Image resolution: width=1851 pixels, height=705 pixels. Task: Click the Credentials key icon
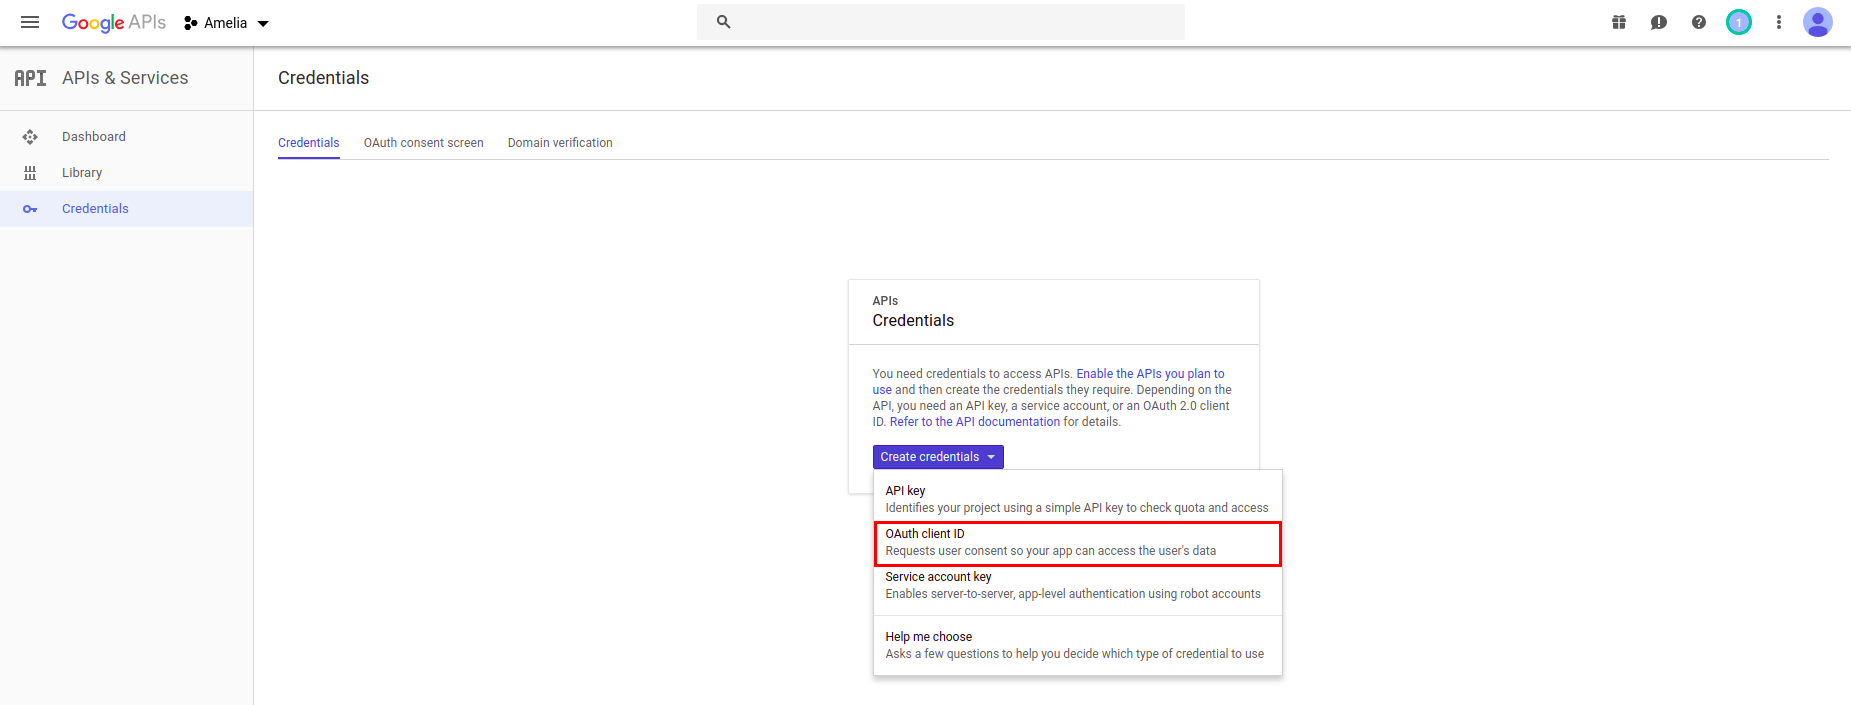pyautogui.click(x=30, y=209)
